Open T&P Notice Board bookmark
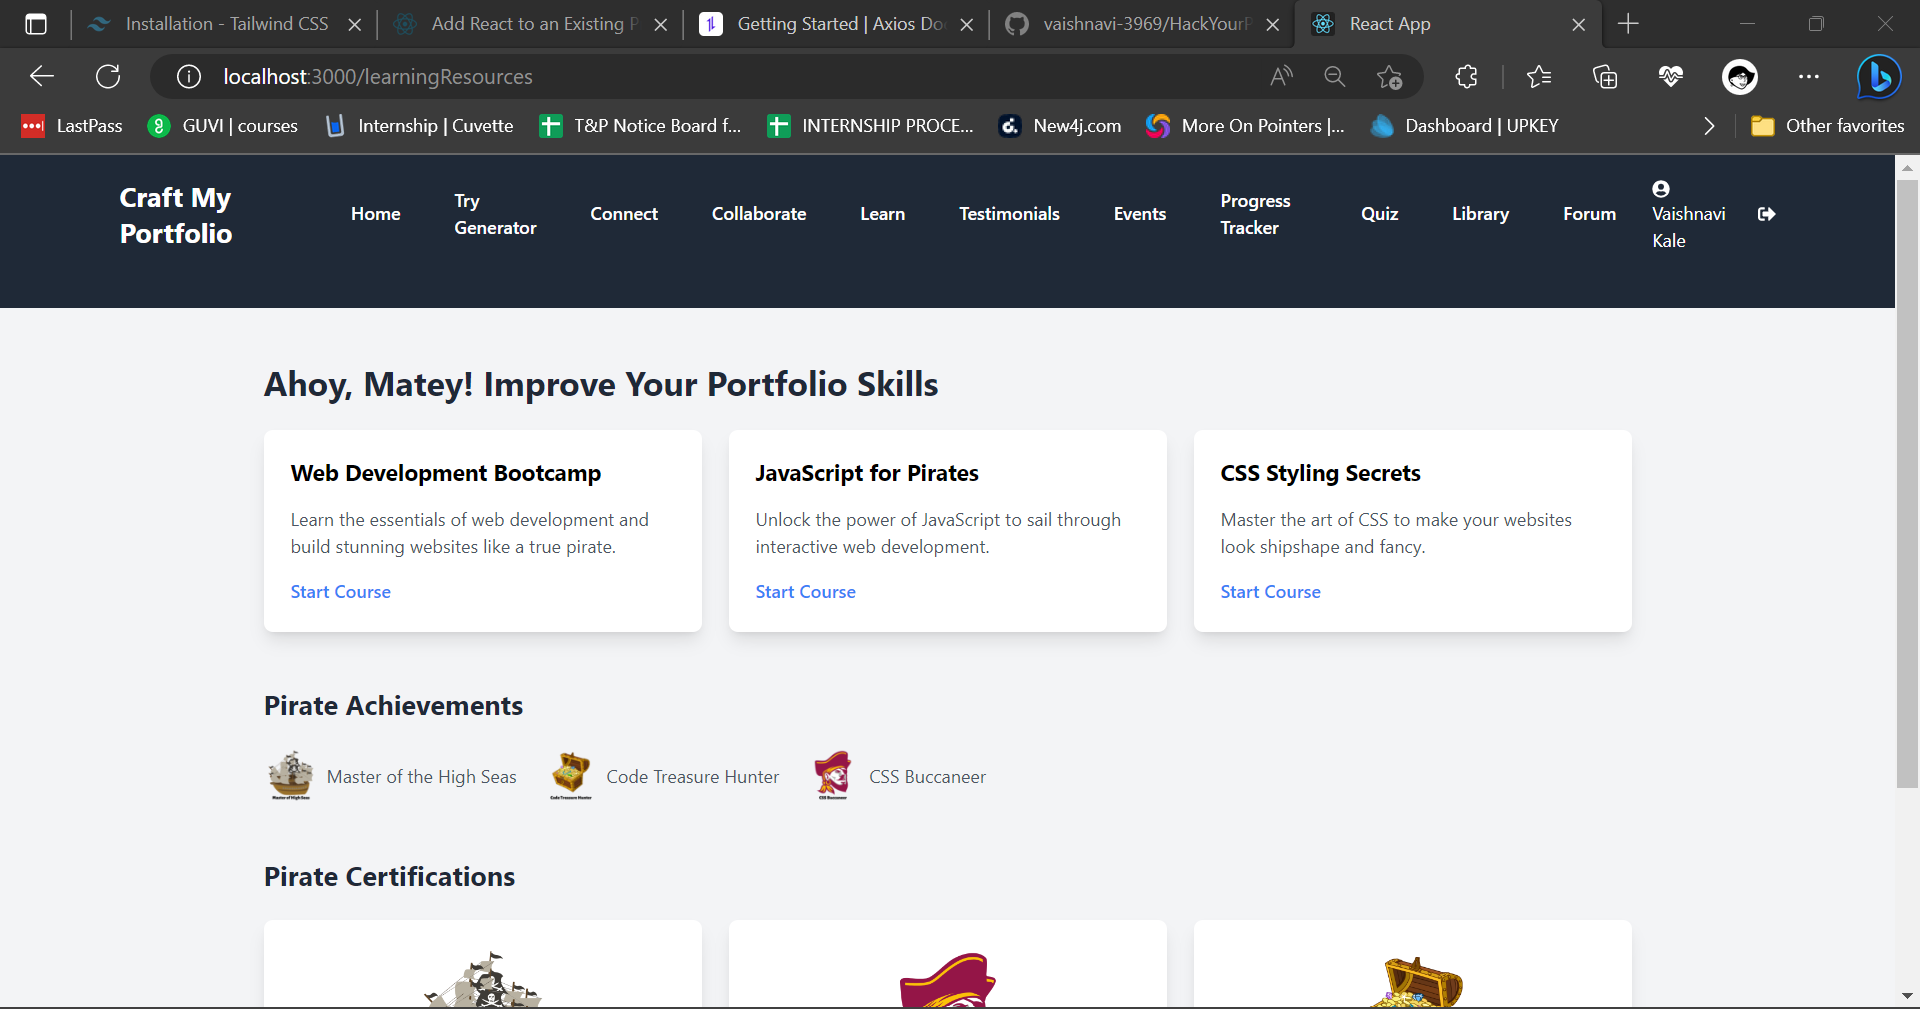This screenshot has height=1009, width=1920. 640,126
